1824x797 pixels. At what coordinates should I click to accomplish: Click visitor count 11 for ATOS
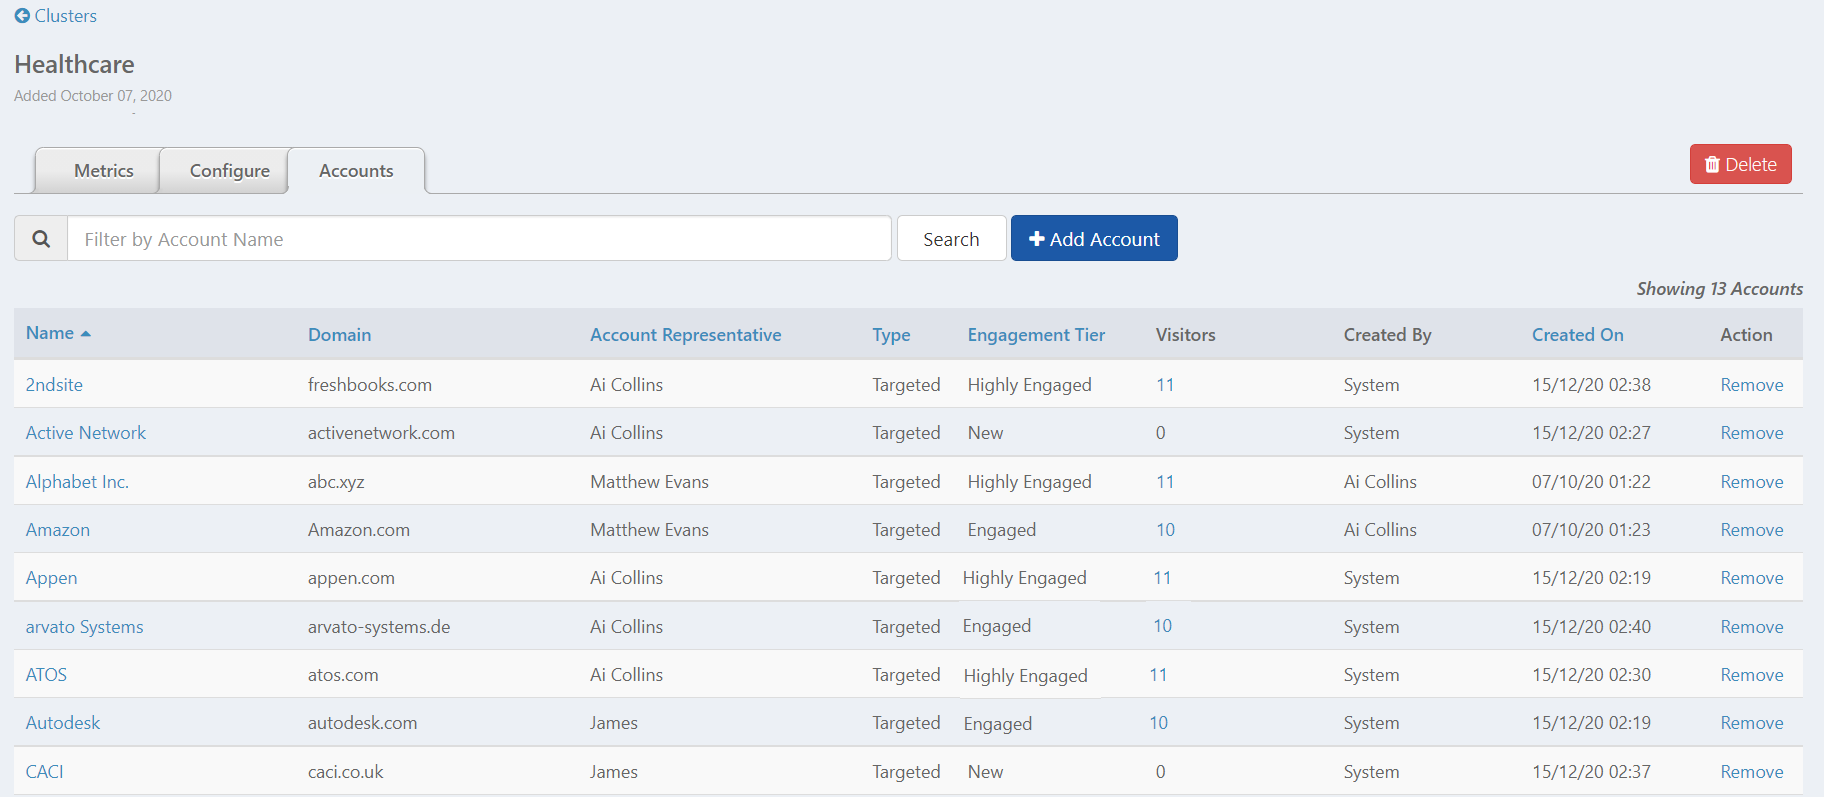(1158, 675)
